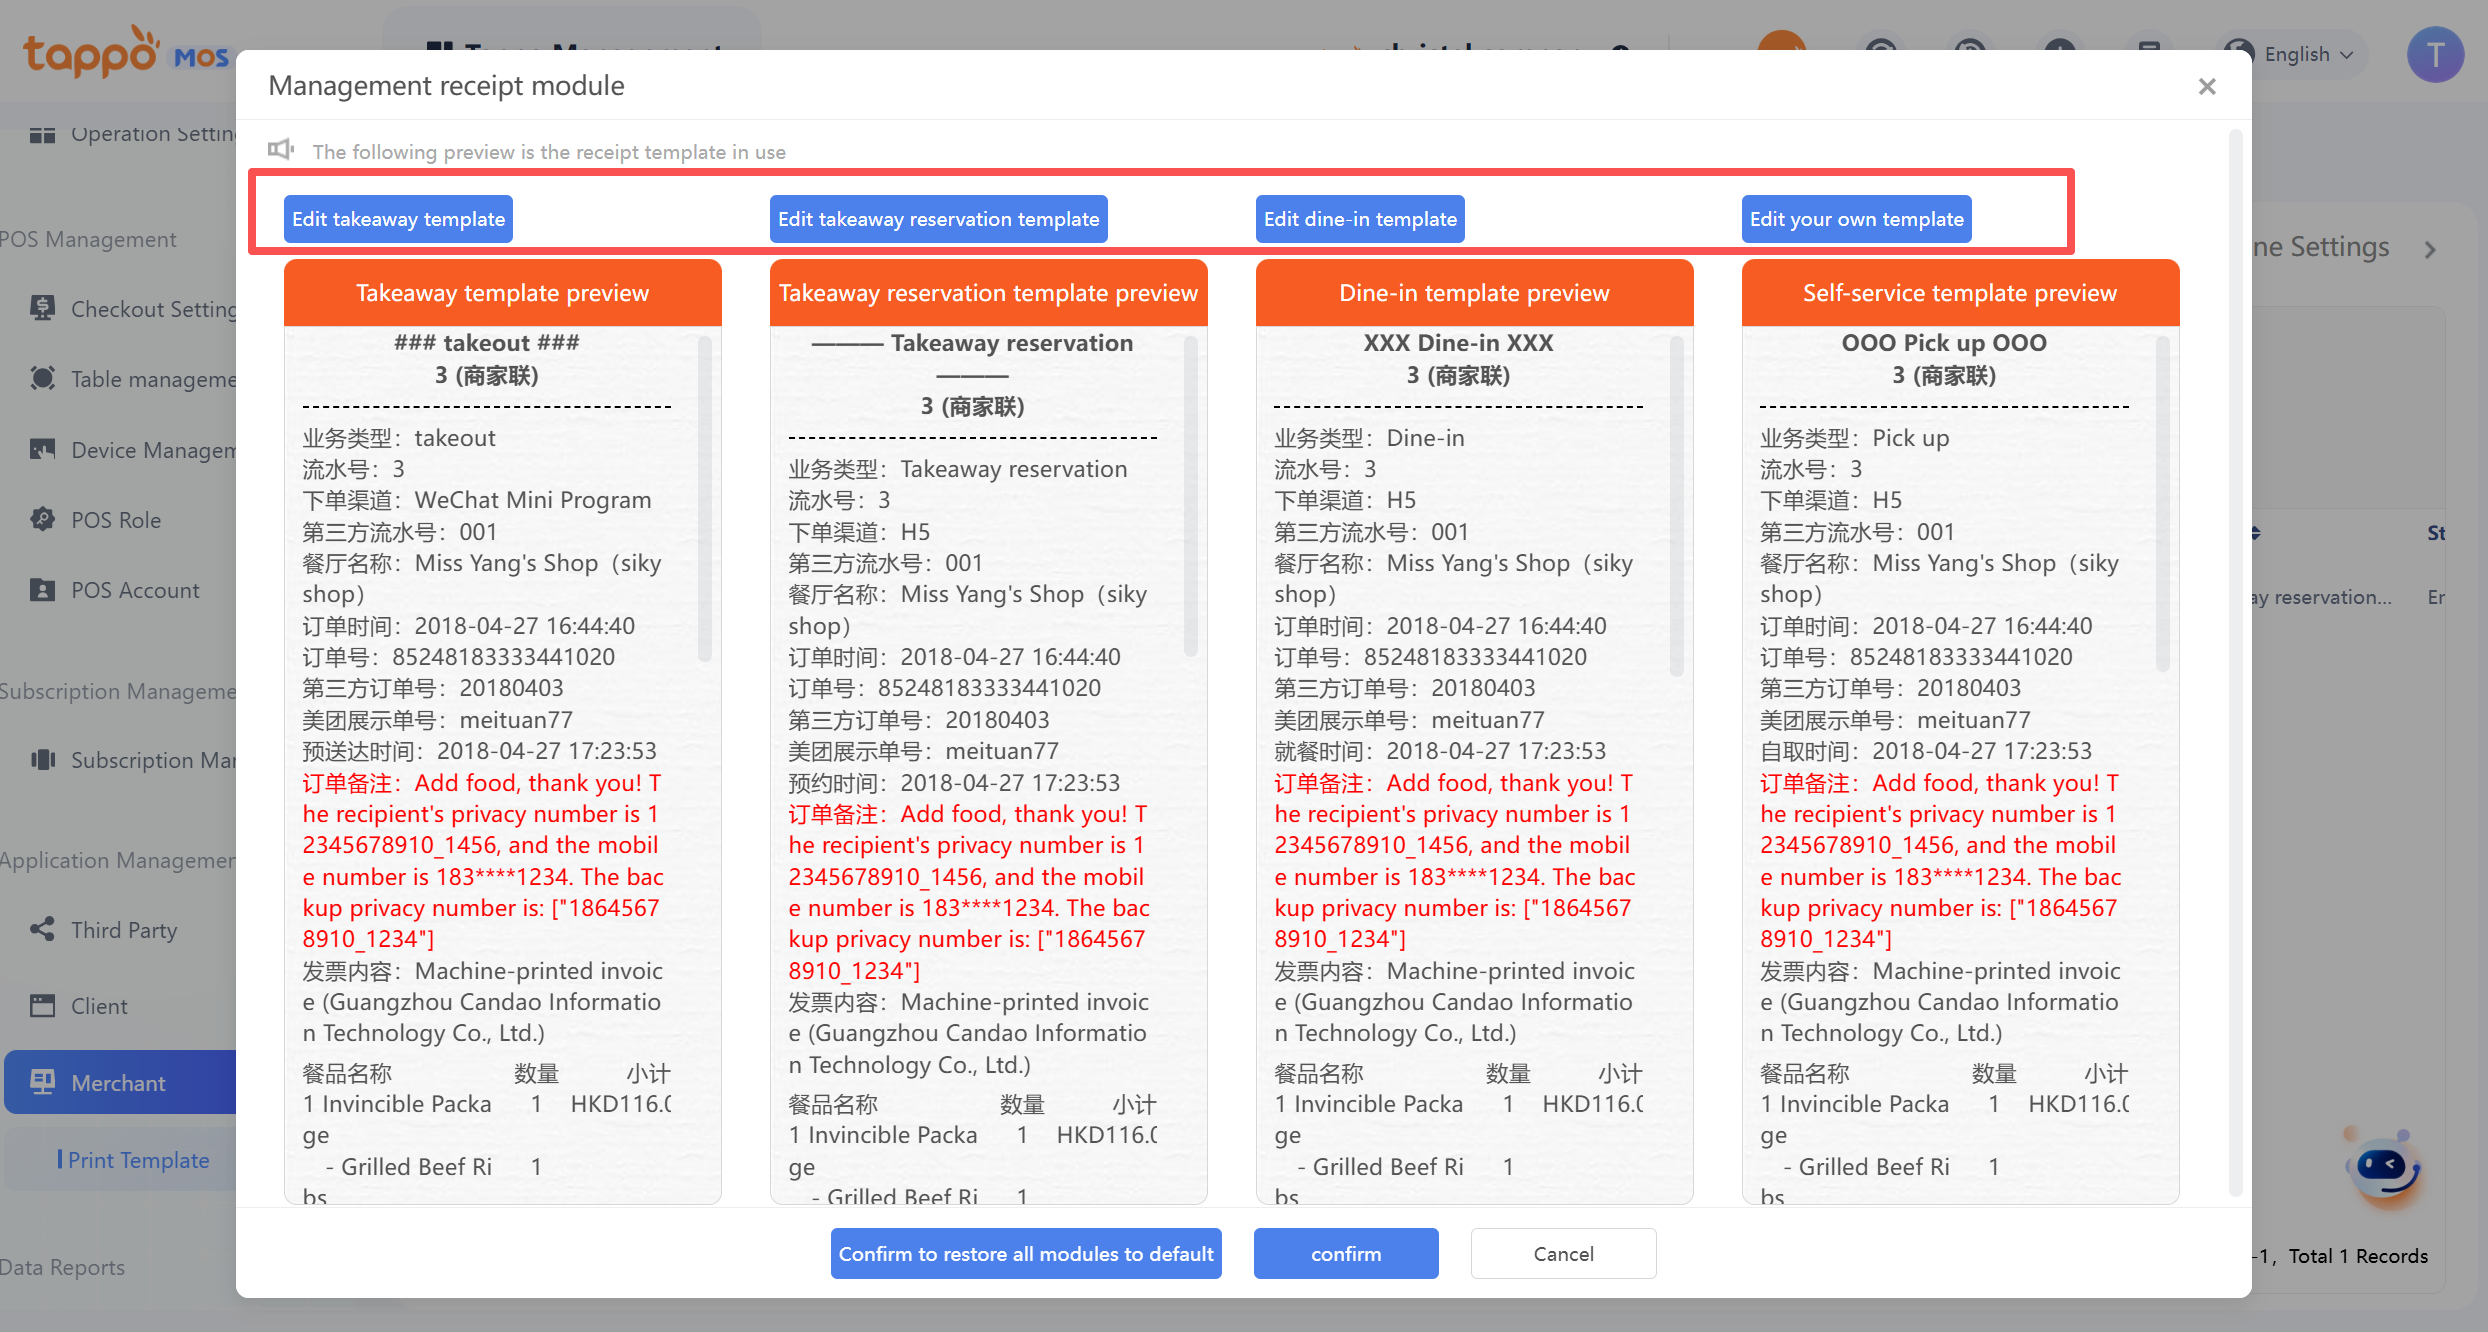Open the Print Template submenu
This screenshot has width=2488, height=1332.
[x=138, y=1160]
